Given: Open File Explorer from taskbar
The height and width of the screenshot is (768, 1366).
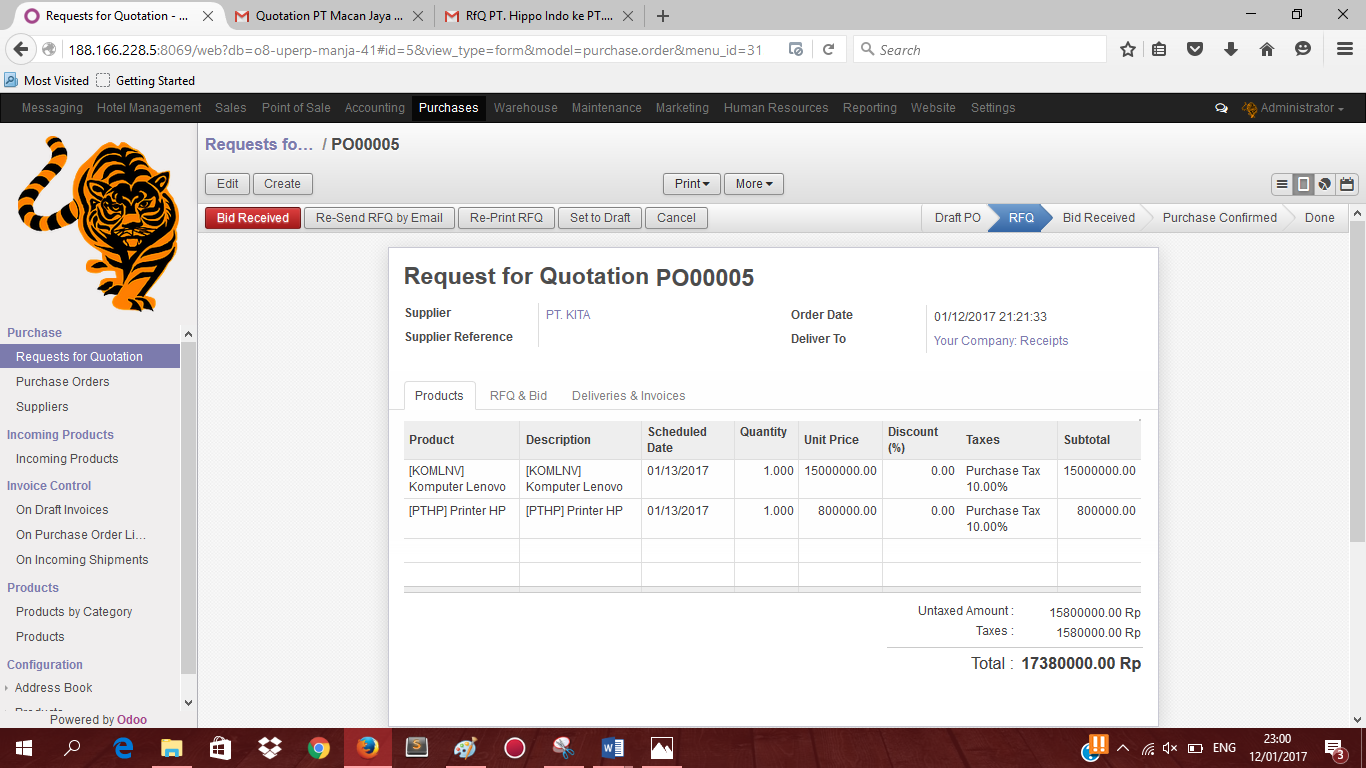Looking at the screenshot, I should [172, 748].
